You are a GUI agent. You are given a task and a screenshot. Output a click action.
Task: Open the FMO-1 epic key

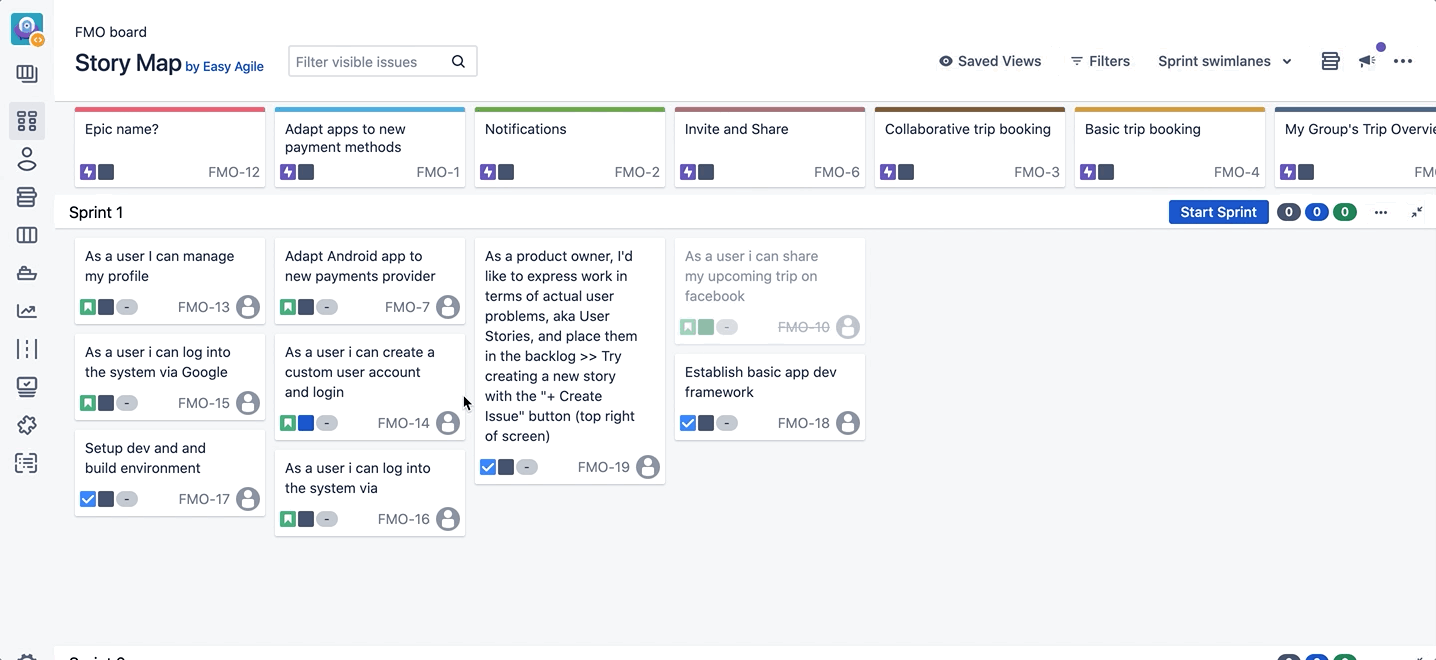[x=438, y=172]
